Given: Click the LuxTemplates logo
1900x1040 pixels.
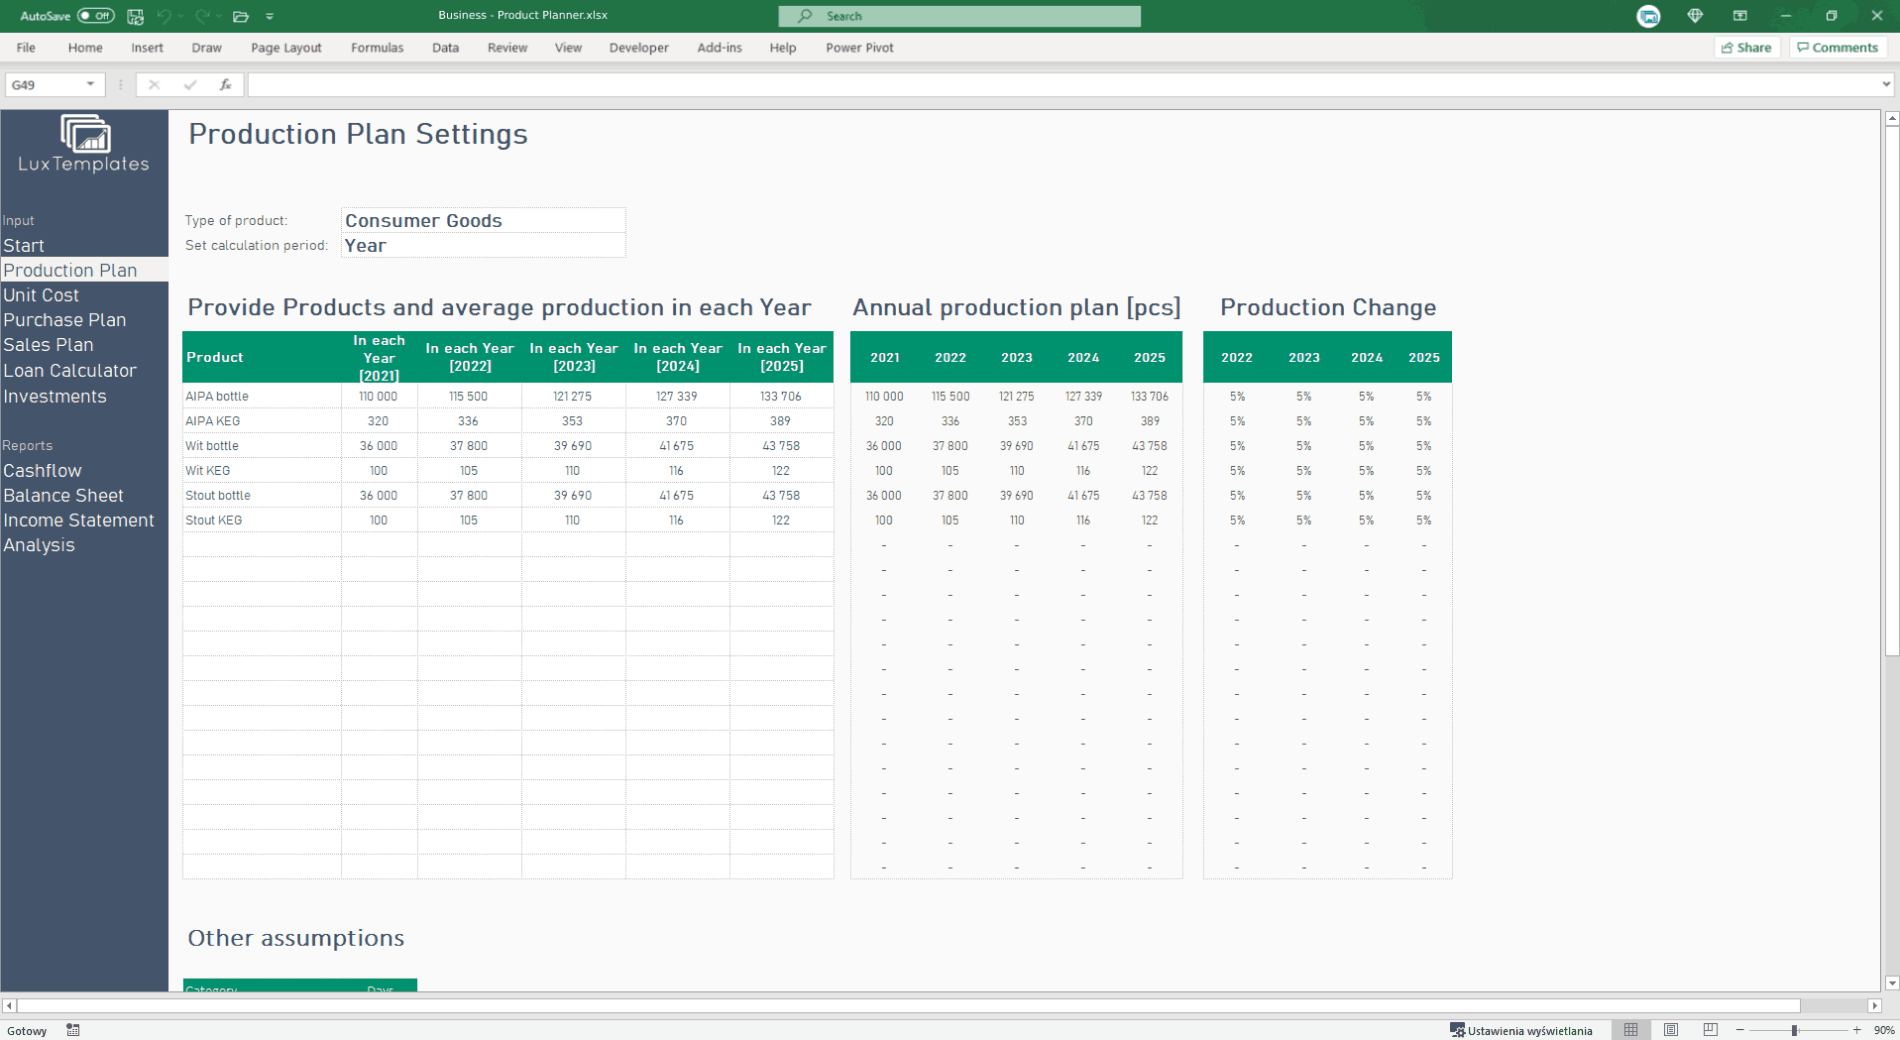Looking at the screenshot, I should click(84, 145).
